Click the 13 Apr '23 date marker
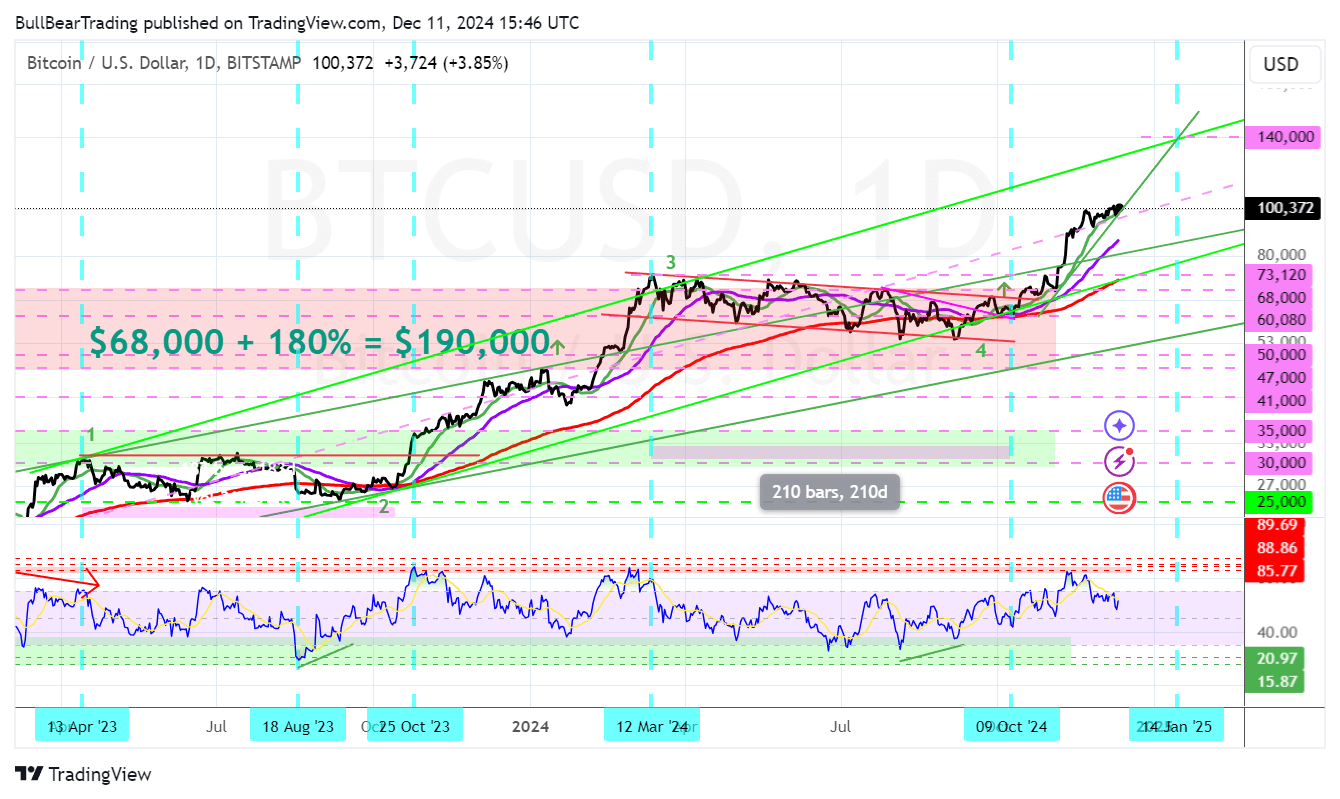 tap(82, 726)
